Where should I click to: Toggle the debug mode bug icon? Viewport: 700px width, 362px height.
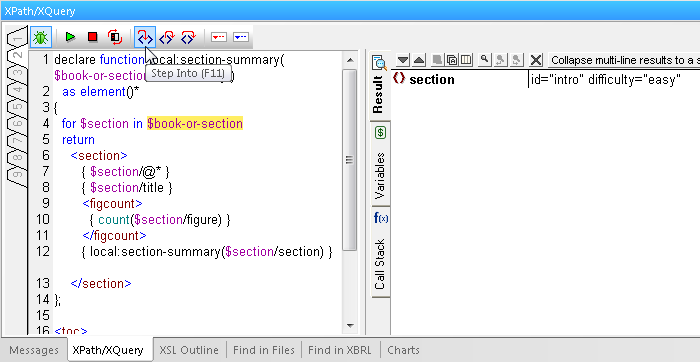click(41, 37)
